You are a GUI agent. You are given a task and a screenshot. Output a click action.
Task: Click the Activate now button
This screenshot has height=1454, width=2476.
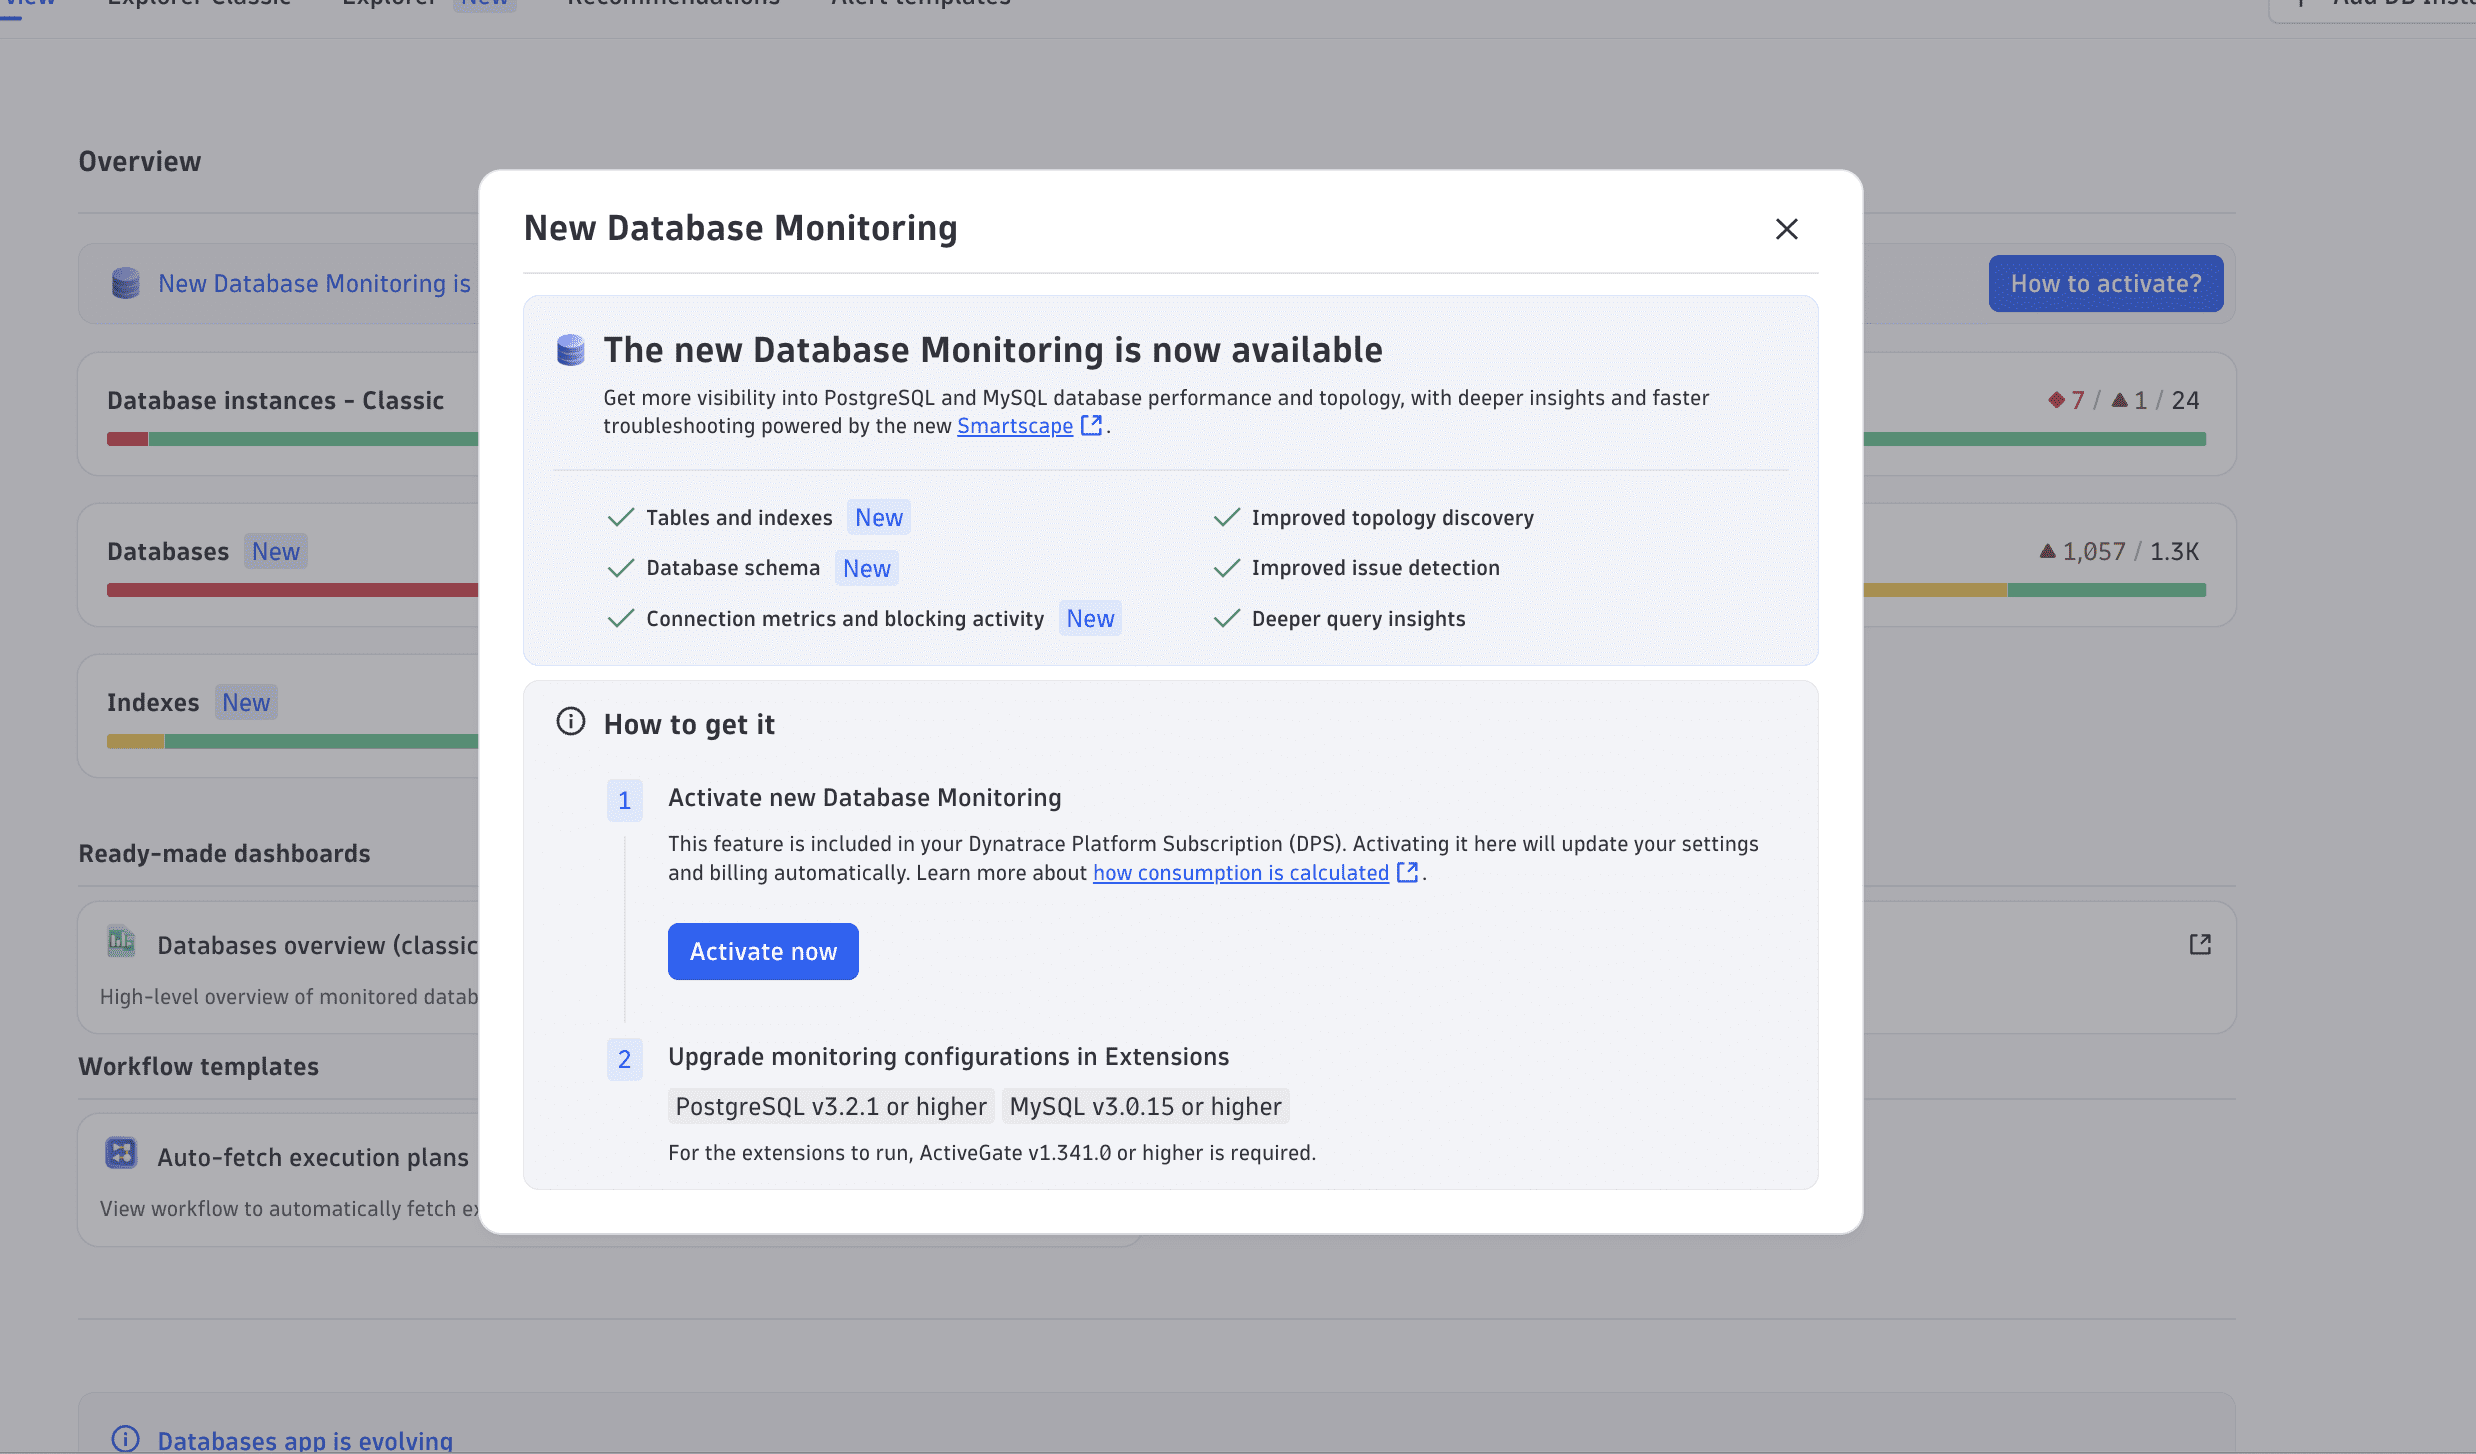pyautogui.click(x=763, y=951)
